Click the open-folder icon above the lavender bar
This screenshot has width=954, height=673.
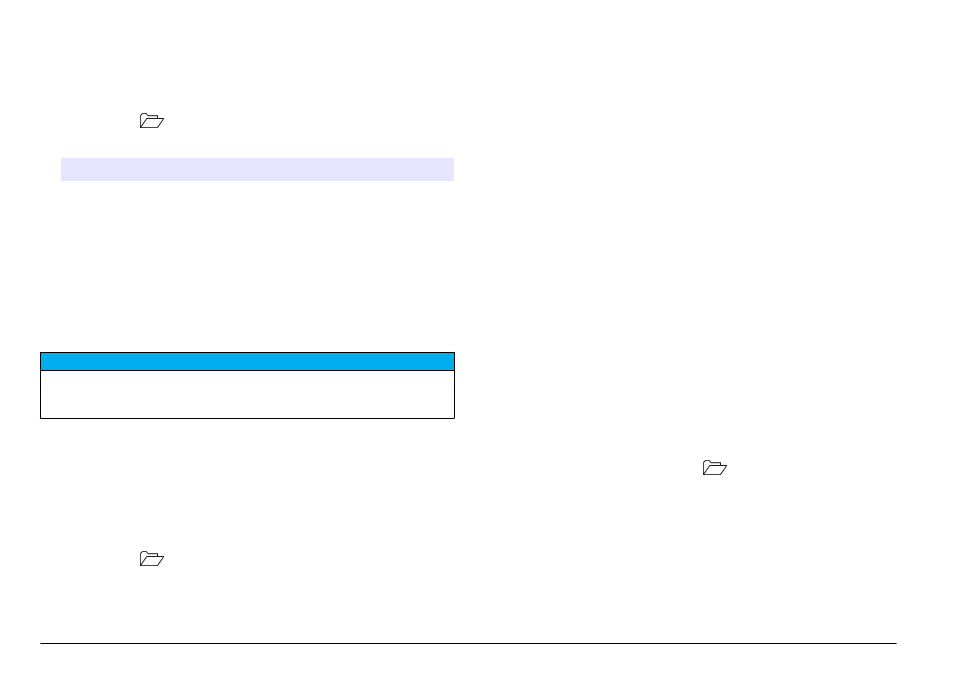click(151, 120)
